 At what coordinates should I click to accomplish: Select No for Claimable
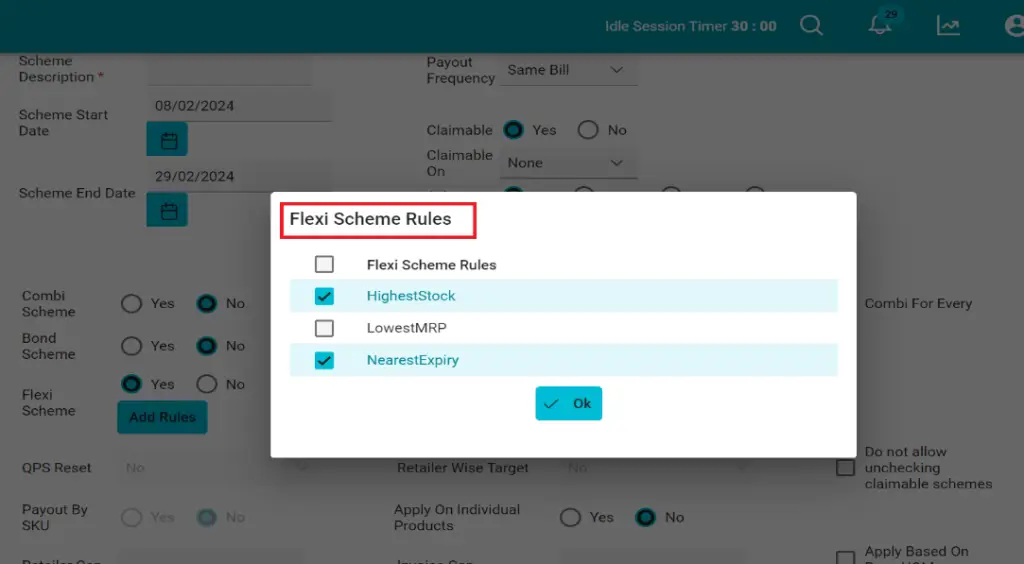588,130
